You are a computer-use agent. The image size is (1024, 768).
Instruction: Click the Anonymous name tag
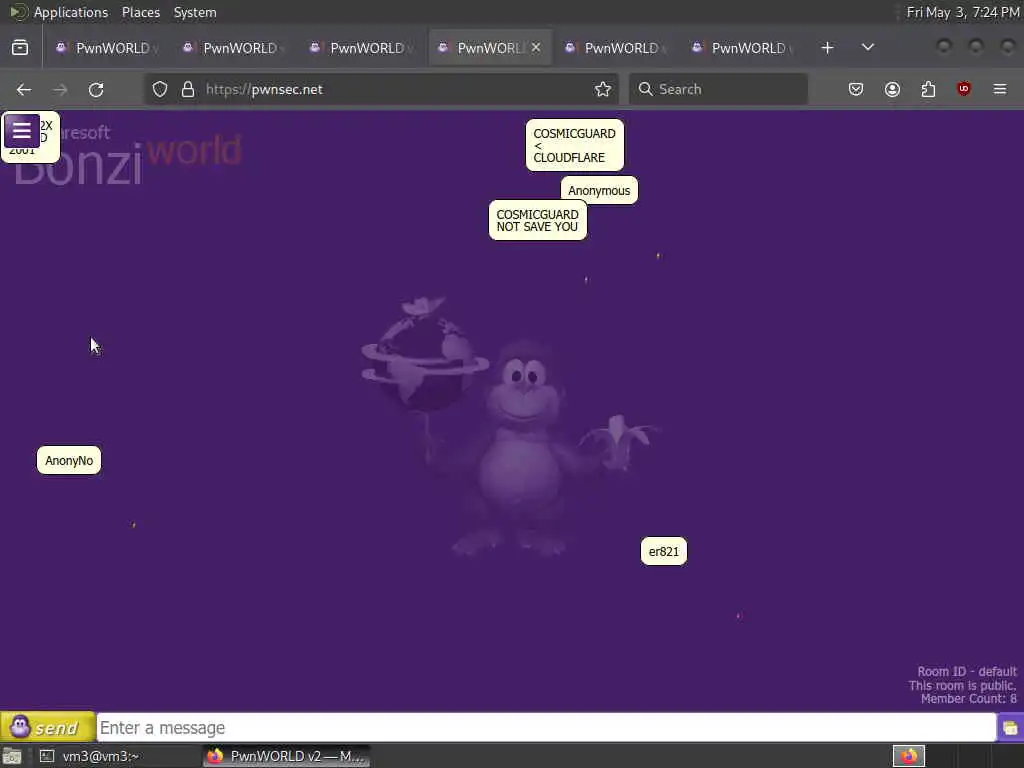(600, 191)
